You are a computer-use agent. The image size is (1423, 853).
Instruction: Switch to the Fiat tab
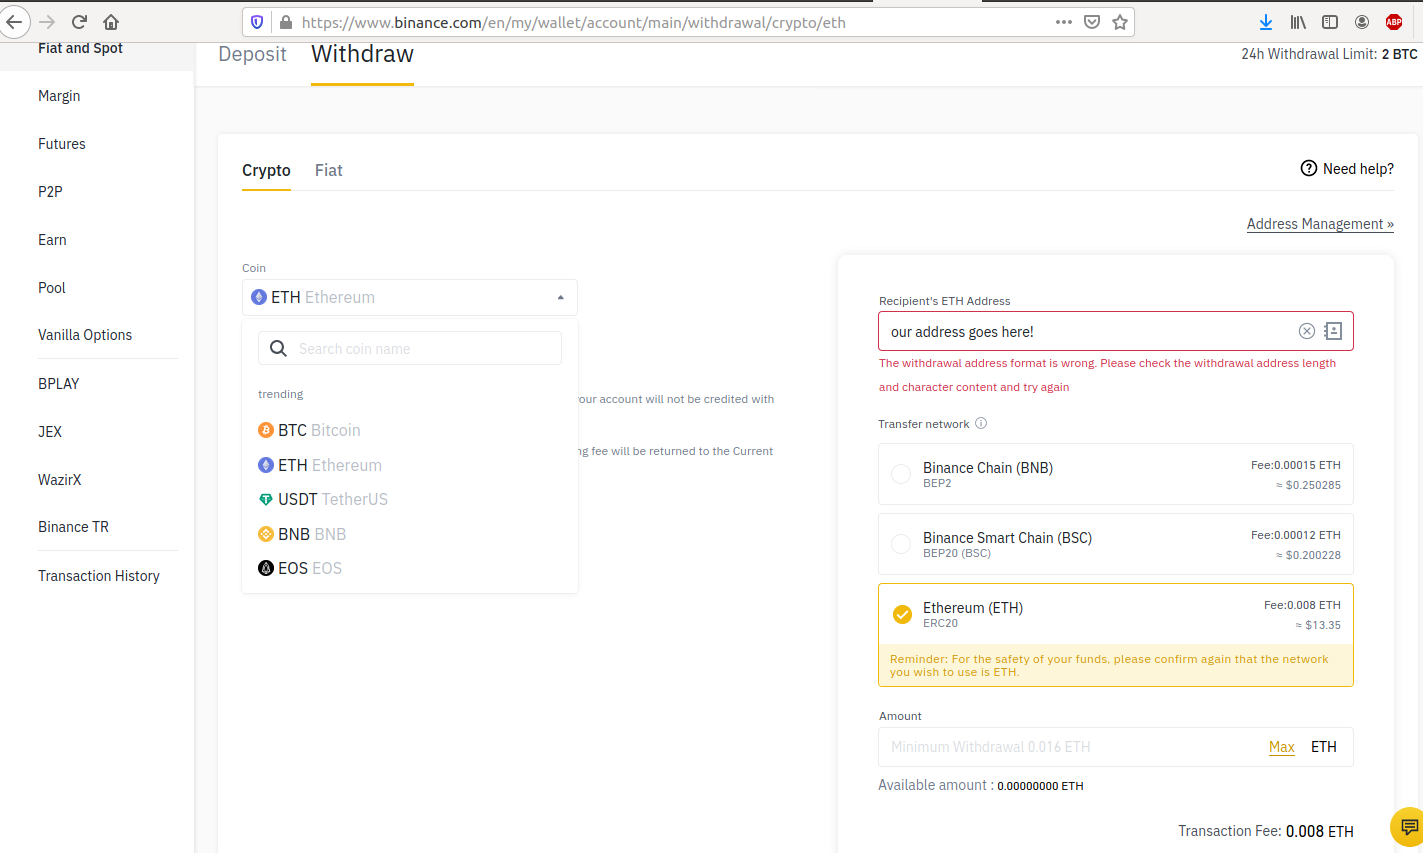(328, 170)
